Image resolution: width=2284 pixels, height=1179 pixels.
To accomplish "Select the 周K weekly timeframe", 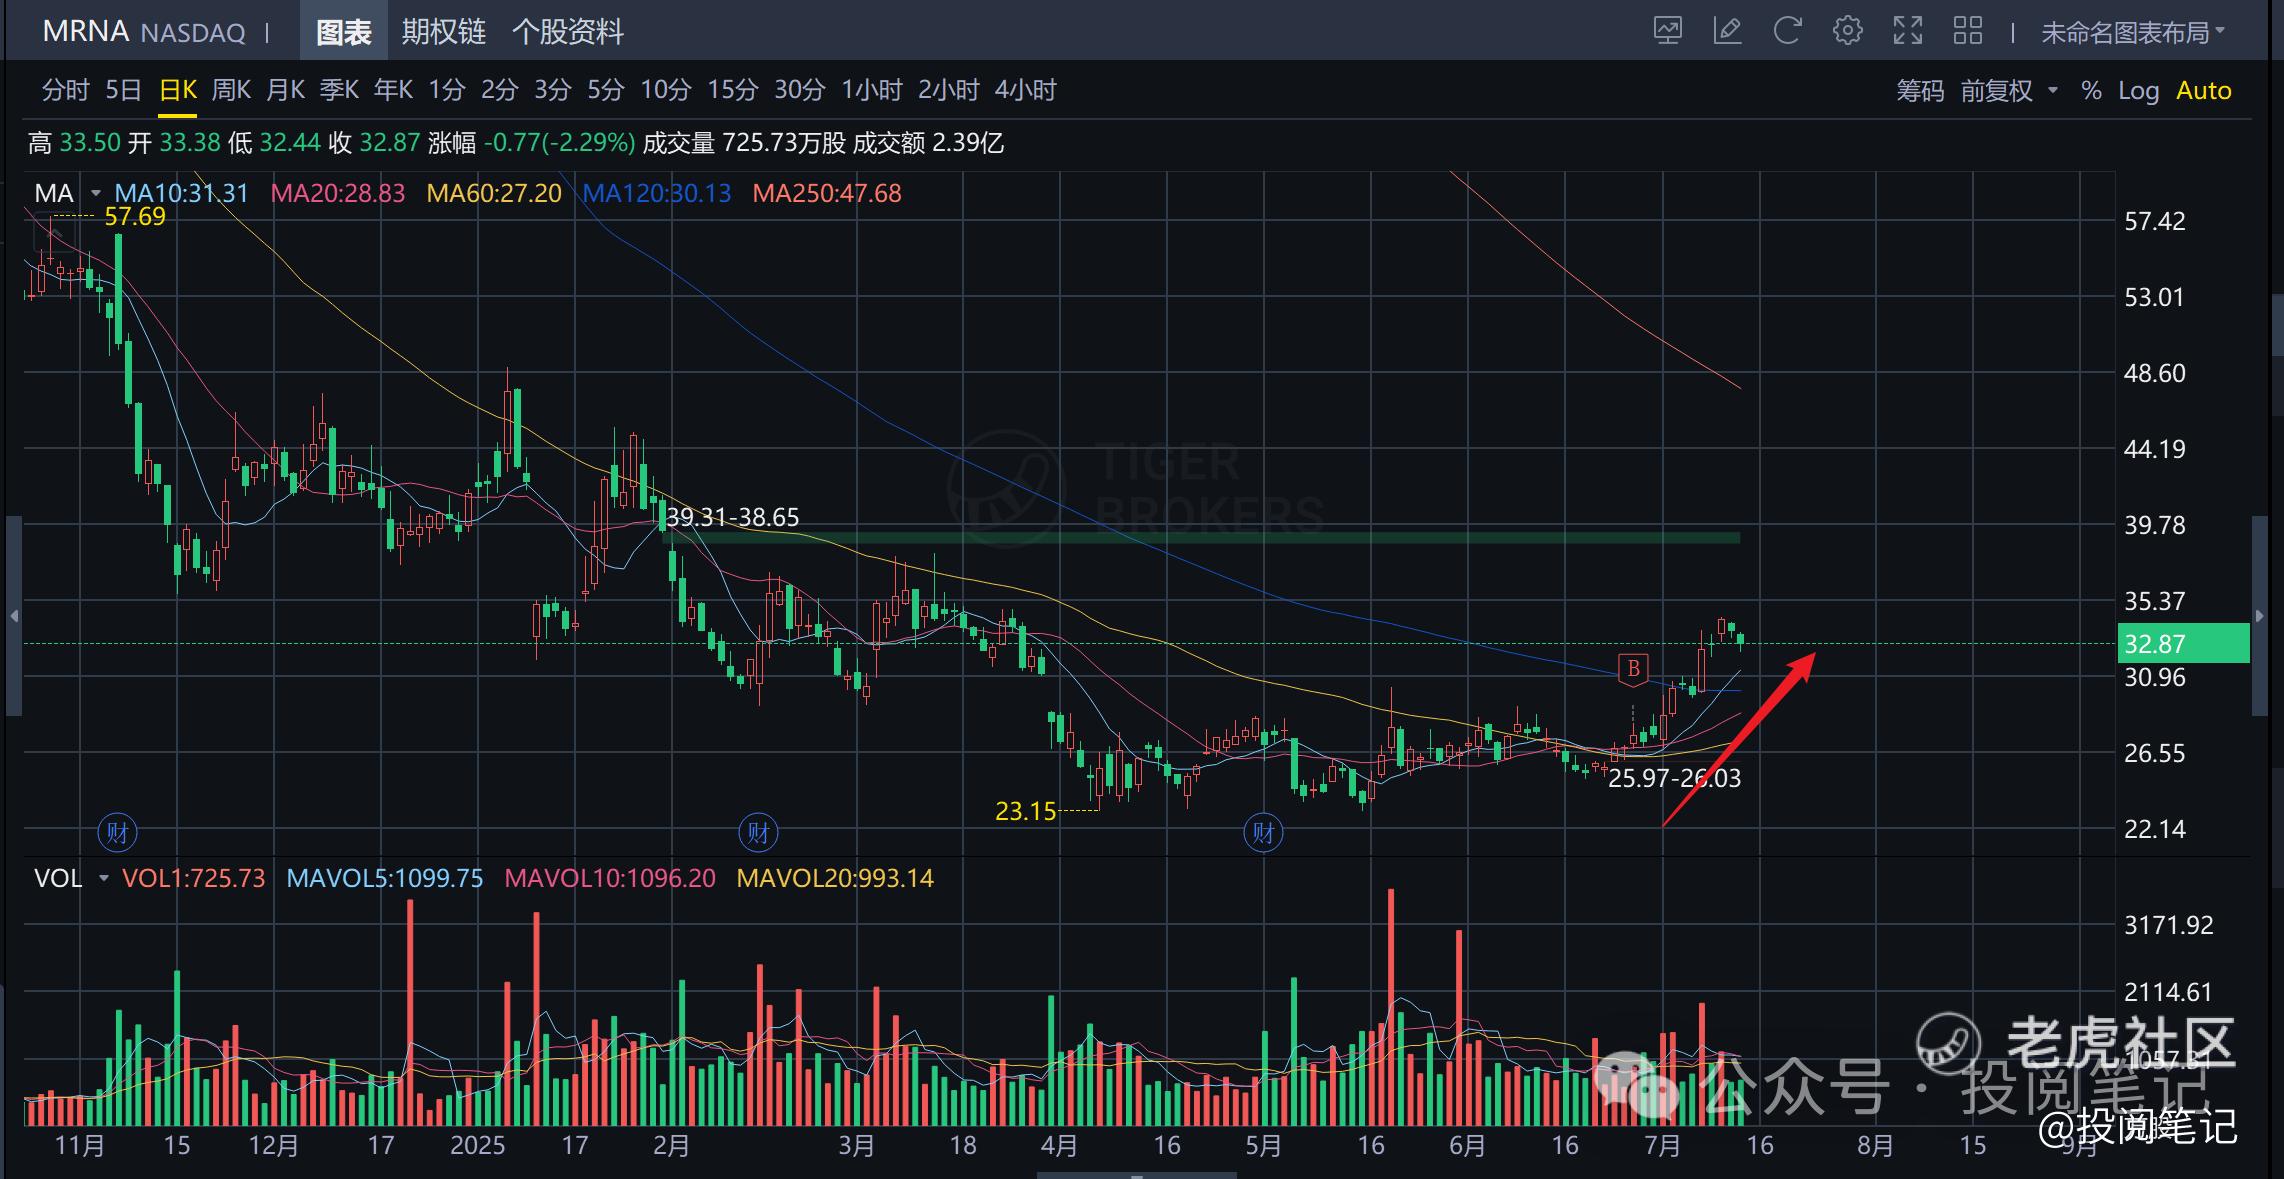I will 231,90.
